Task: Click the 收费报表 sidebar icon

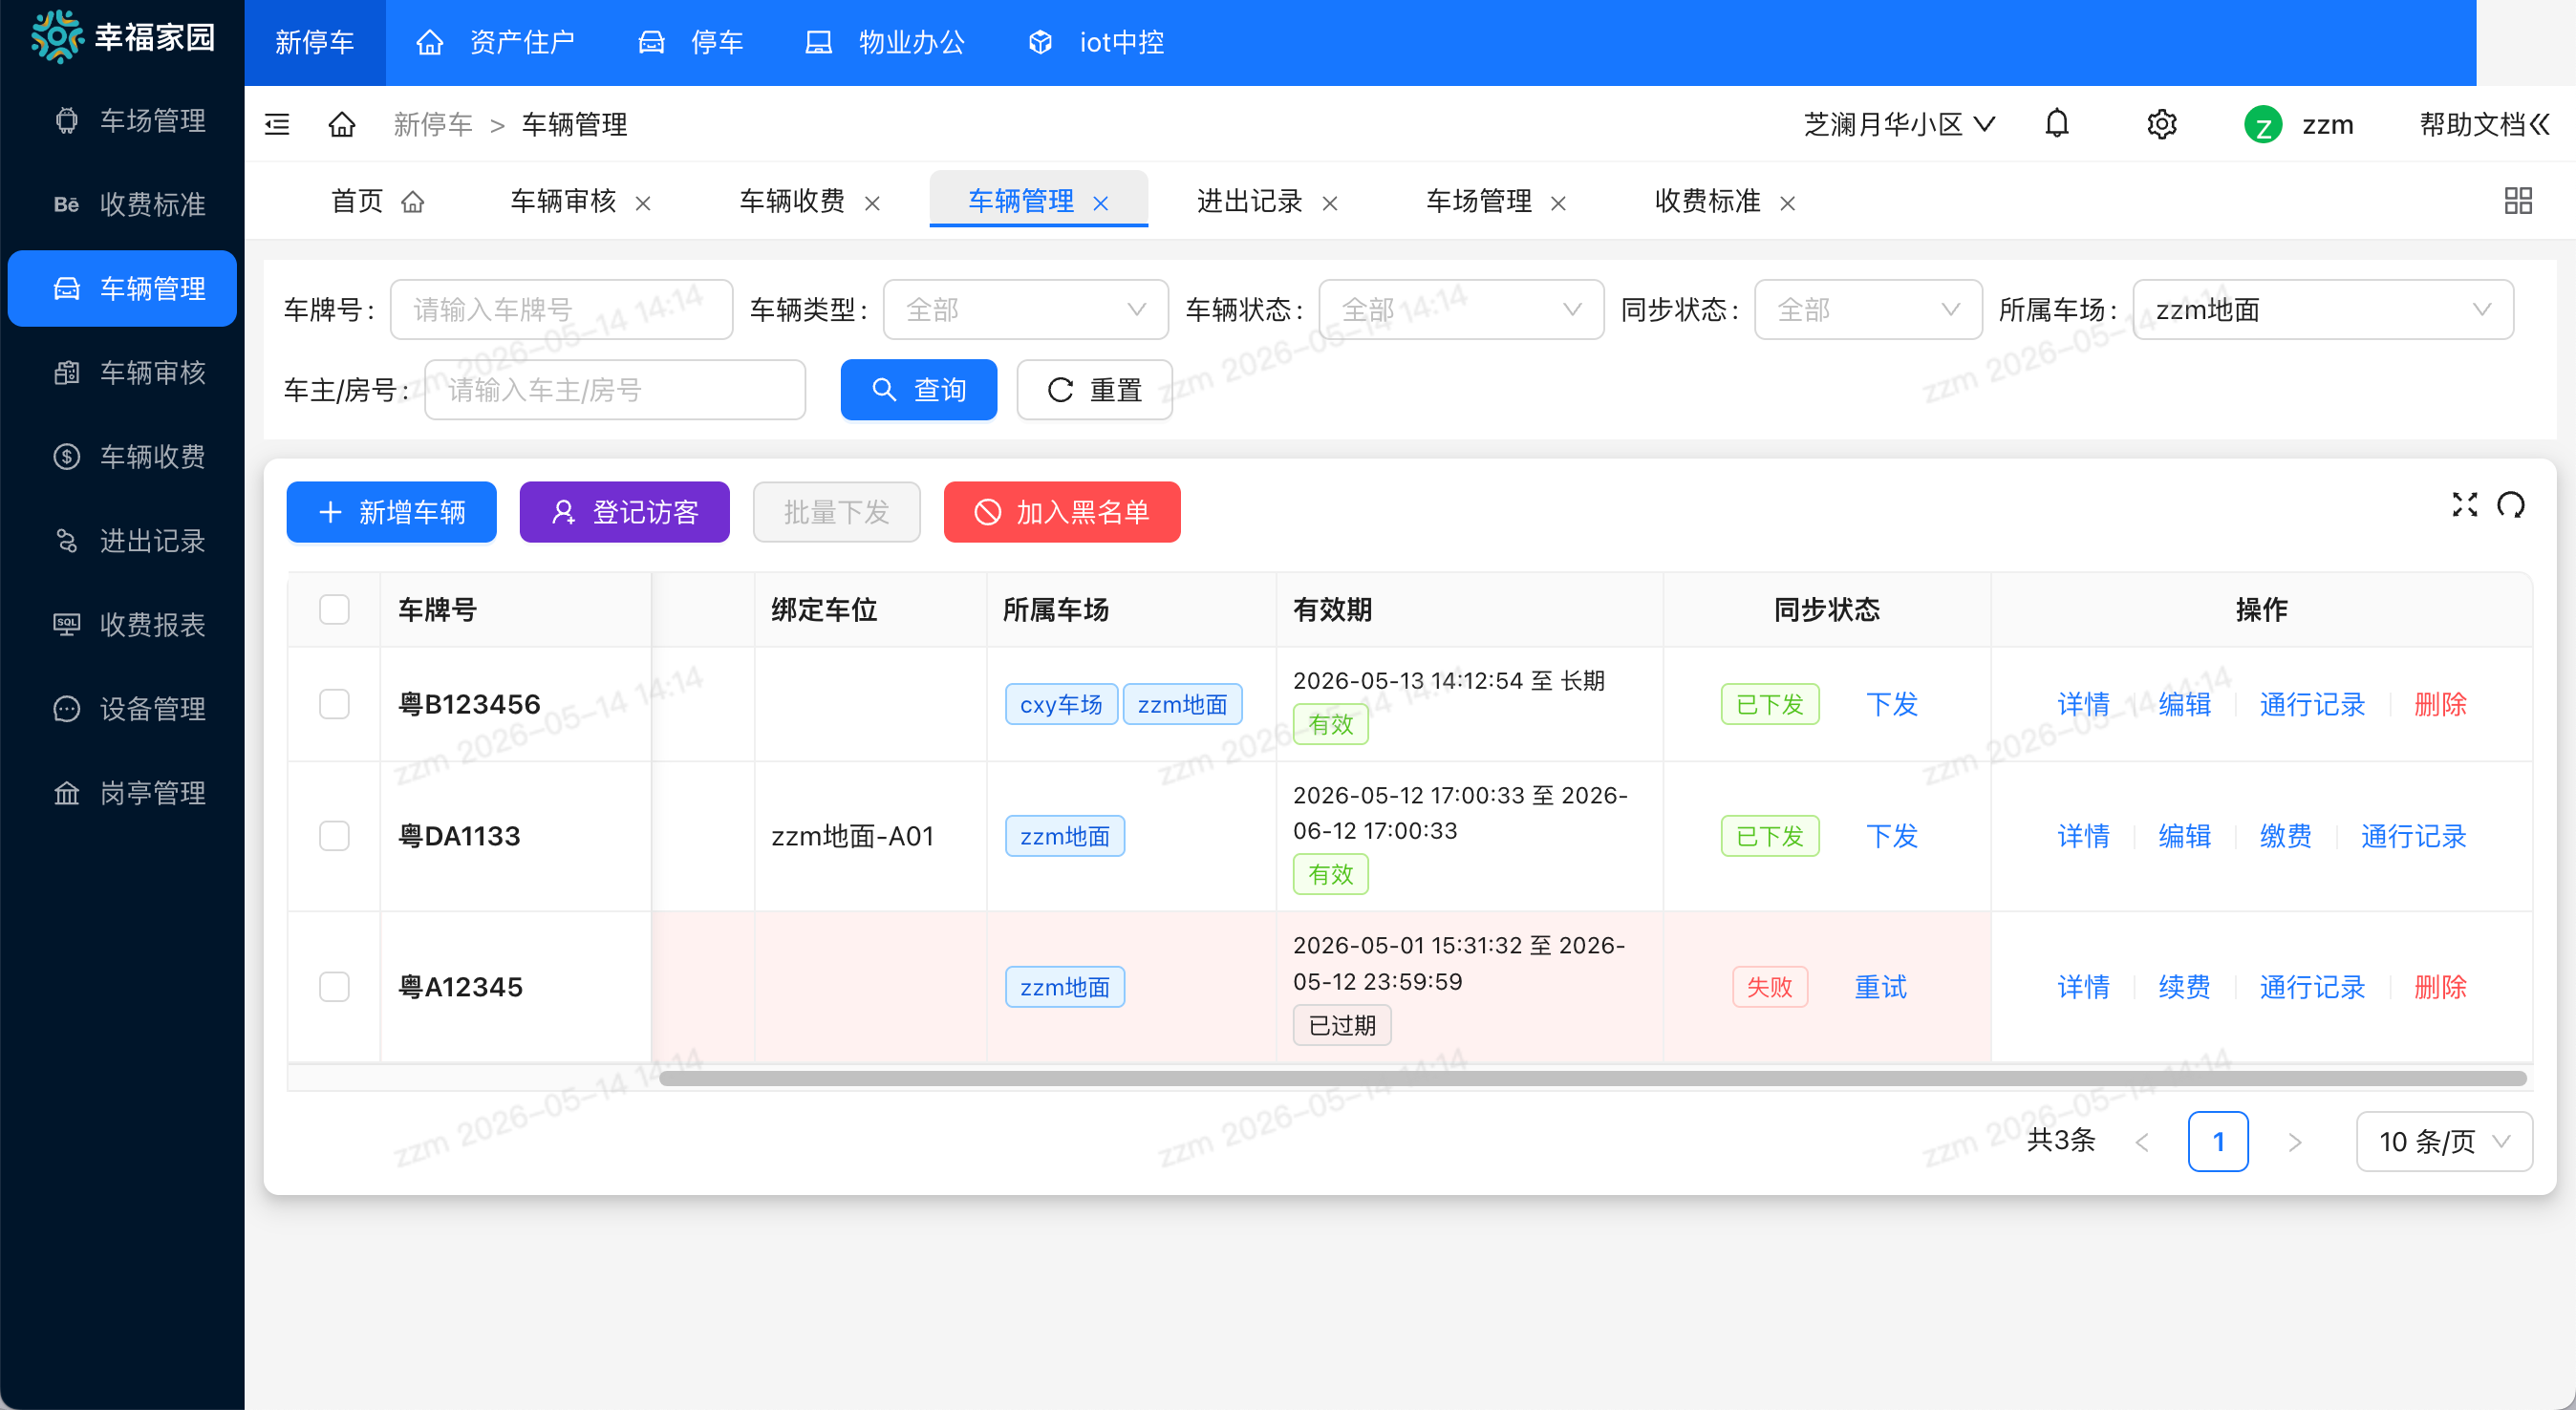Action: coord(67,624)
